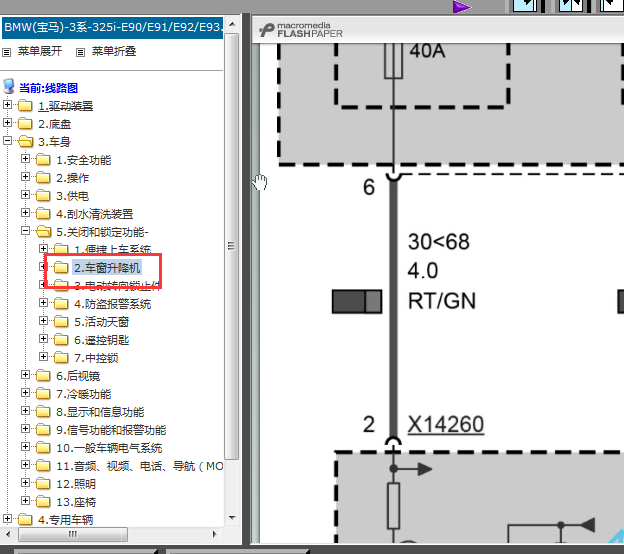Click the 30<68 wire label
Viewport: 624px width, 554px height.
click(439, 242)
